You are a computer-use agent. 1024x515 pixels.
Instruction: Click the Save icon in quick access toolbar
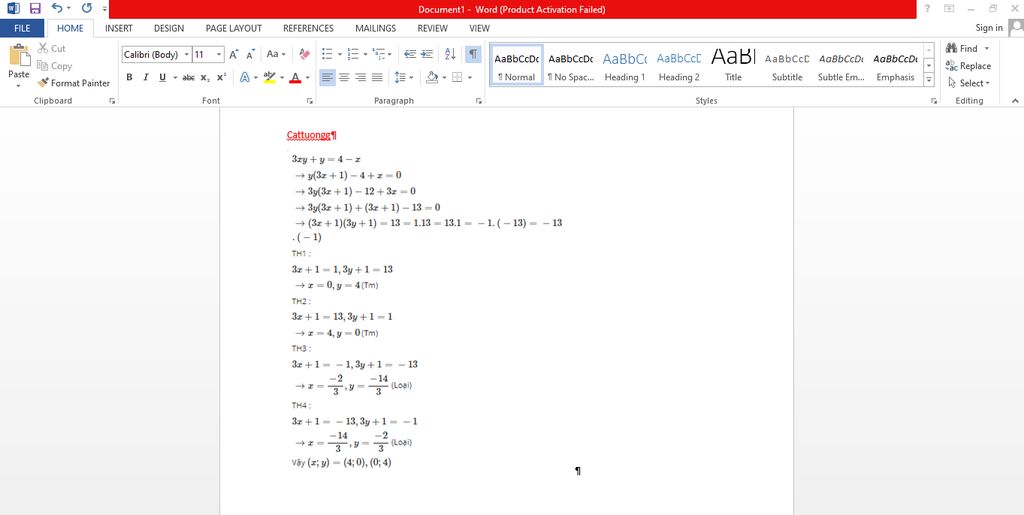[35, 8]
